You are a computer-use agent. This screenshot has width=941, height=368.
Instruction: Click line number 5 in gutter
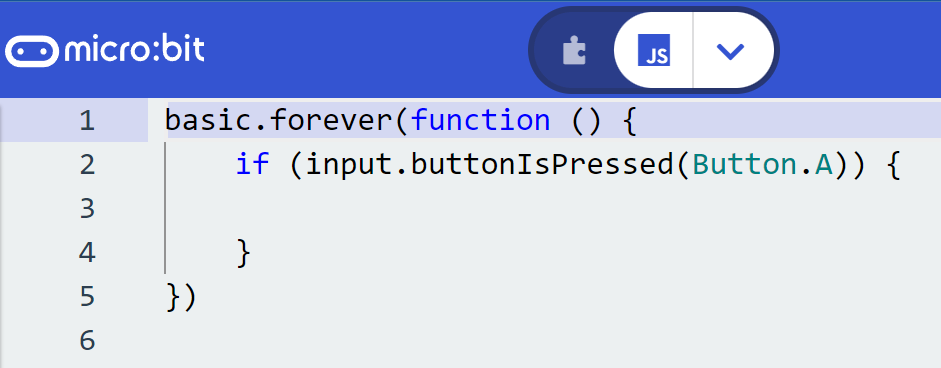tap(87, 297)
